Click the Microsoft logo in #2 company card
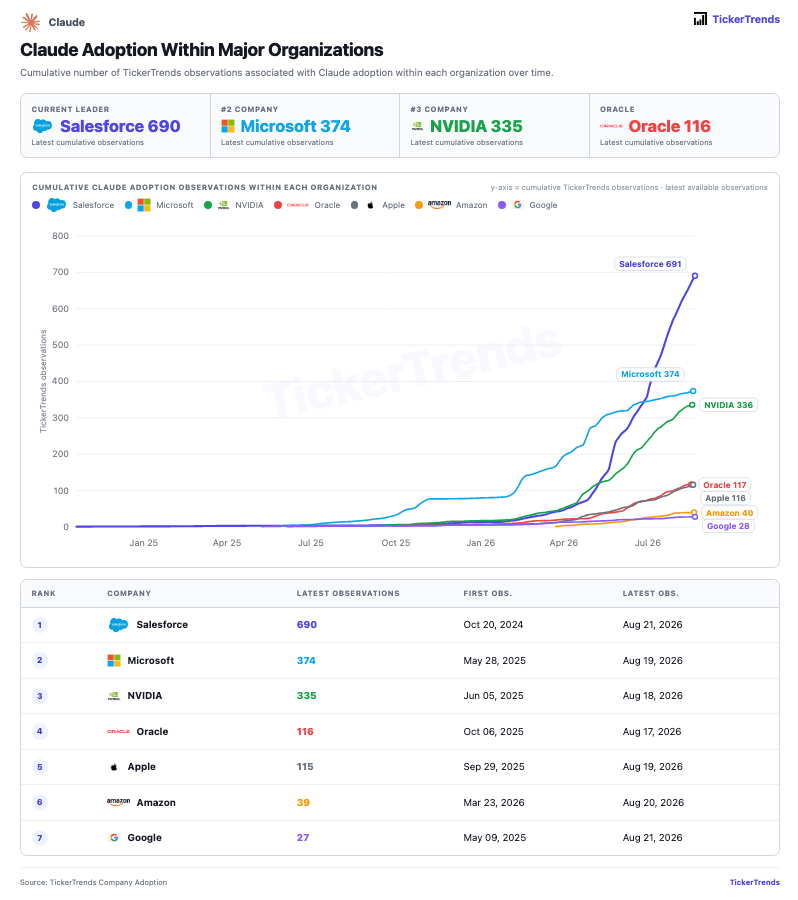 click(228, 126)
